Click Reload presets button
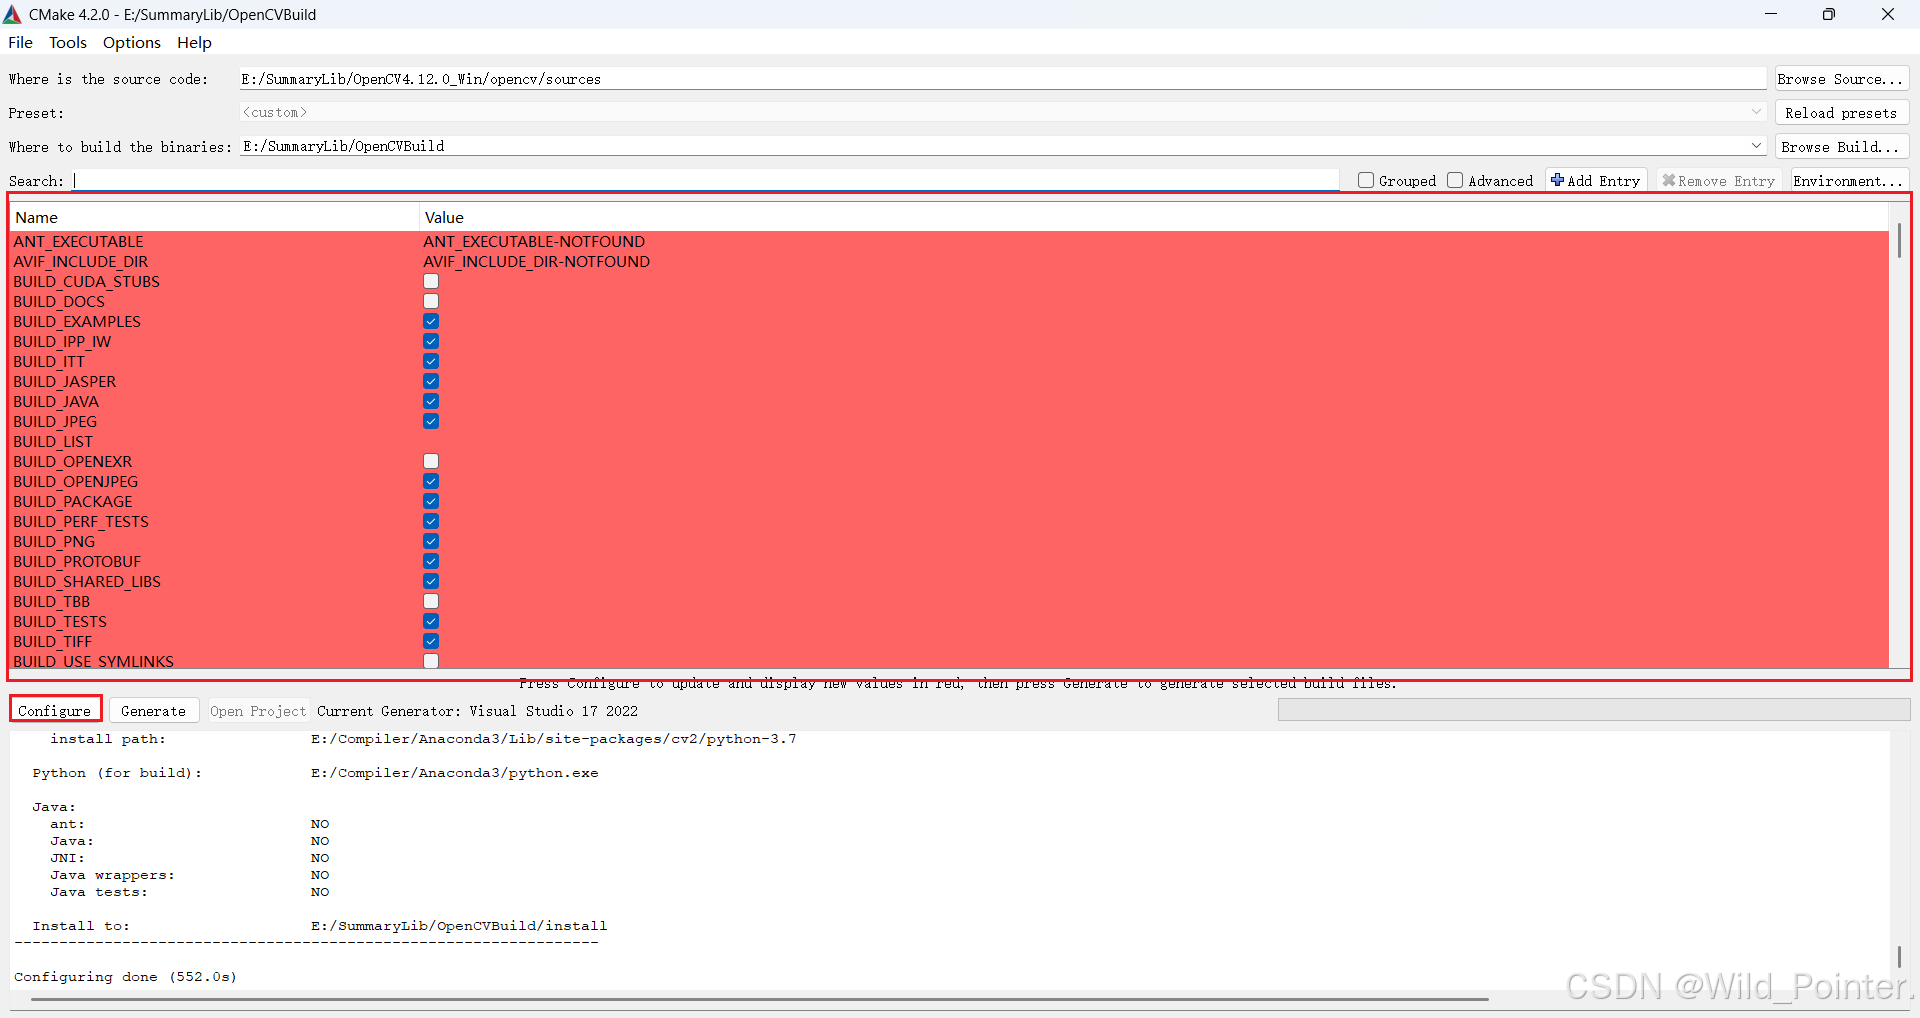Screen dimensions: 1920x1018 [x=1841, y=113]
